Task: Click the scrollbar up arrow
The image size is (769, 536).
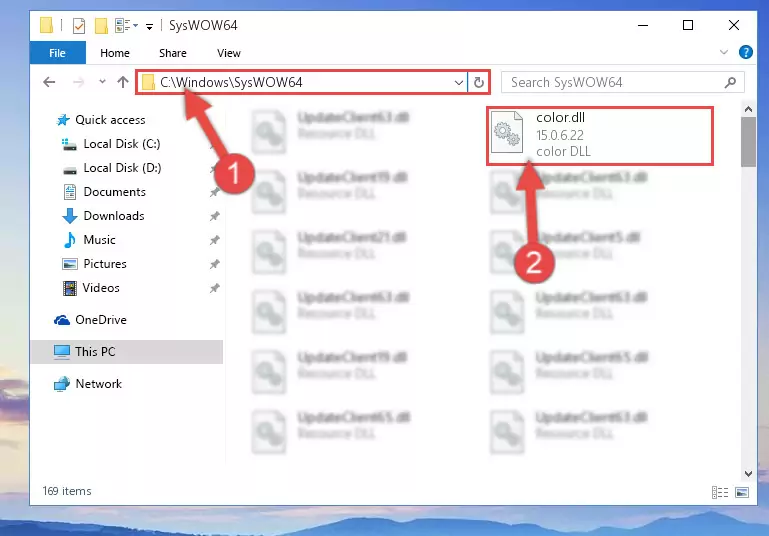Action: click(748, 109)
